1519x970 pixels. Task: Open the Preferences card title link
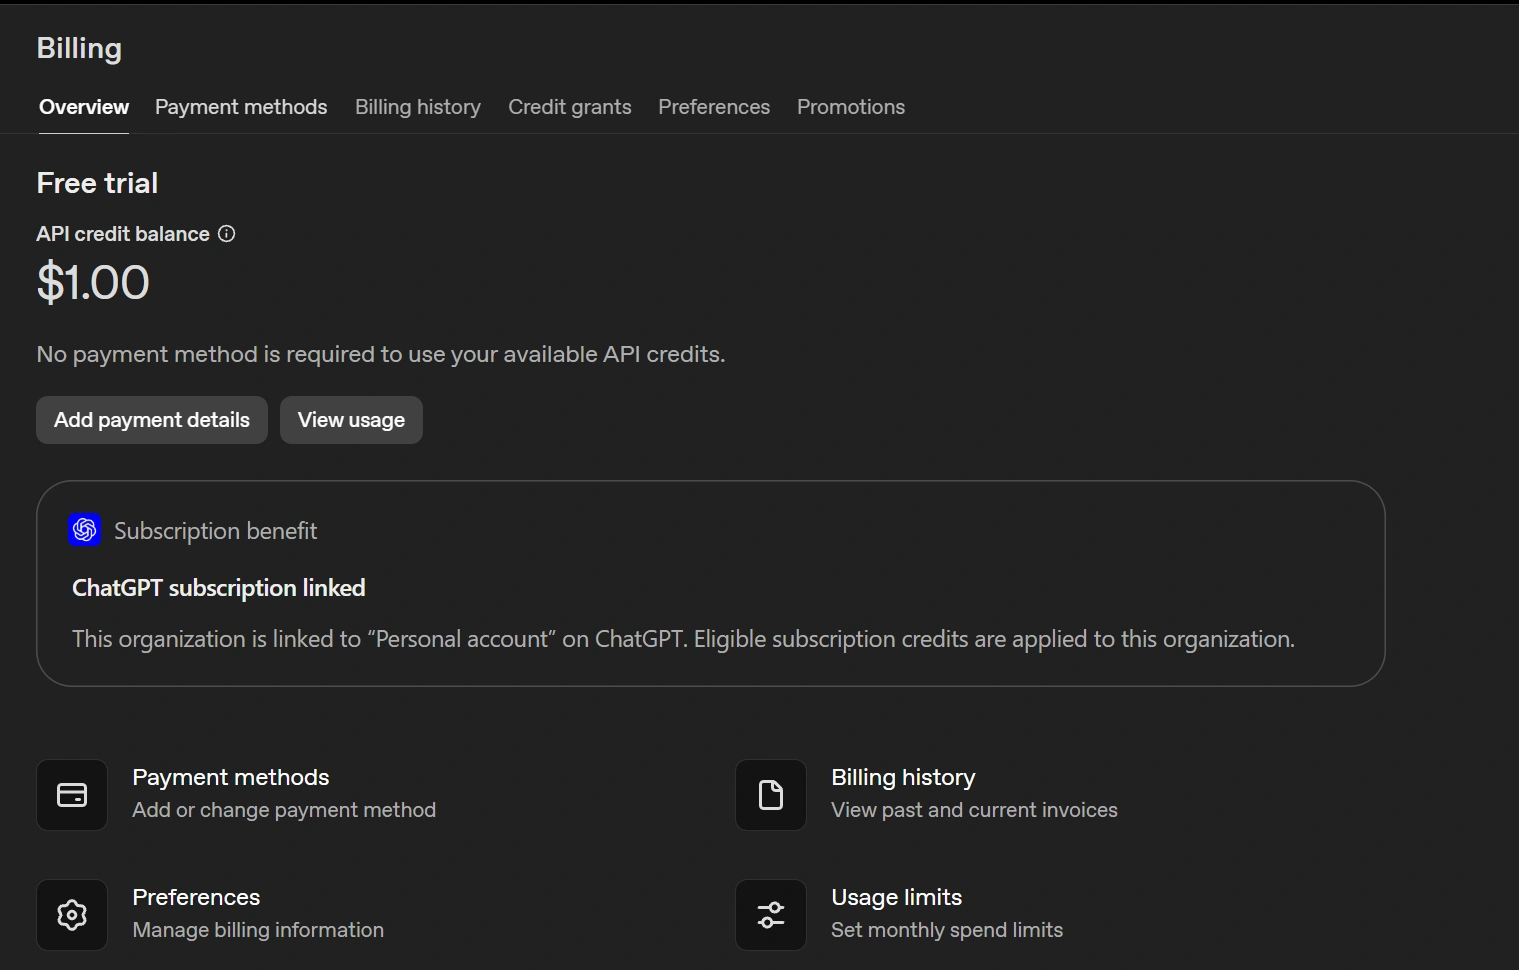click(196, 897)
